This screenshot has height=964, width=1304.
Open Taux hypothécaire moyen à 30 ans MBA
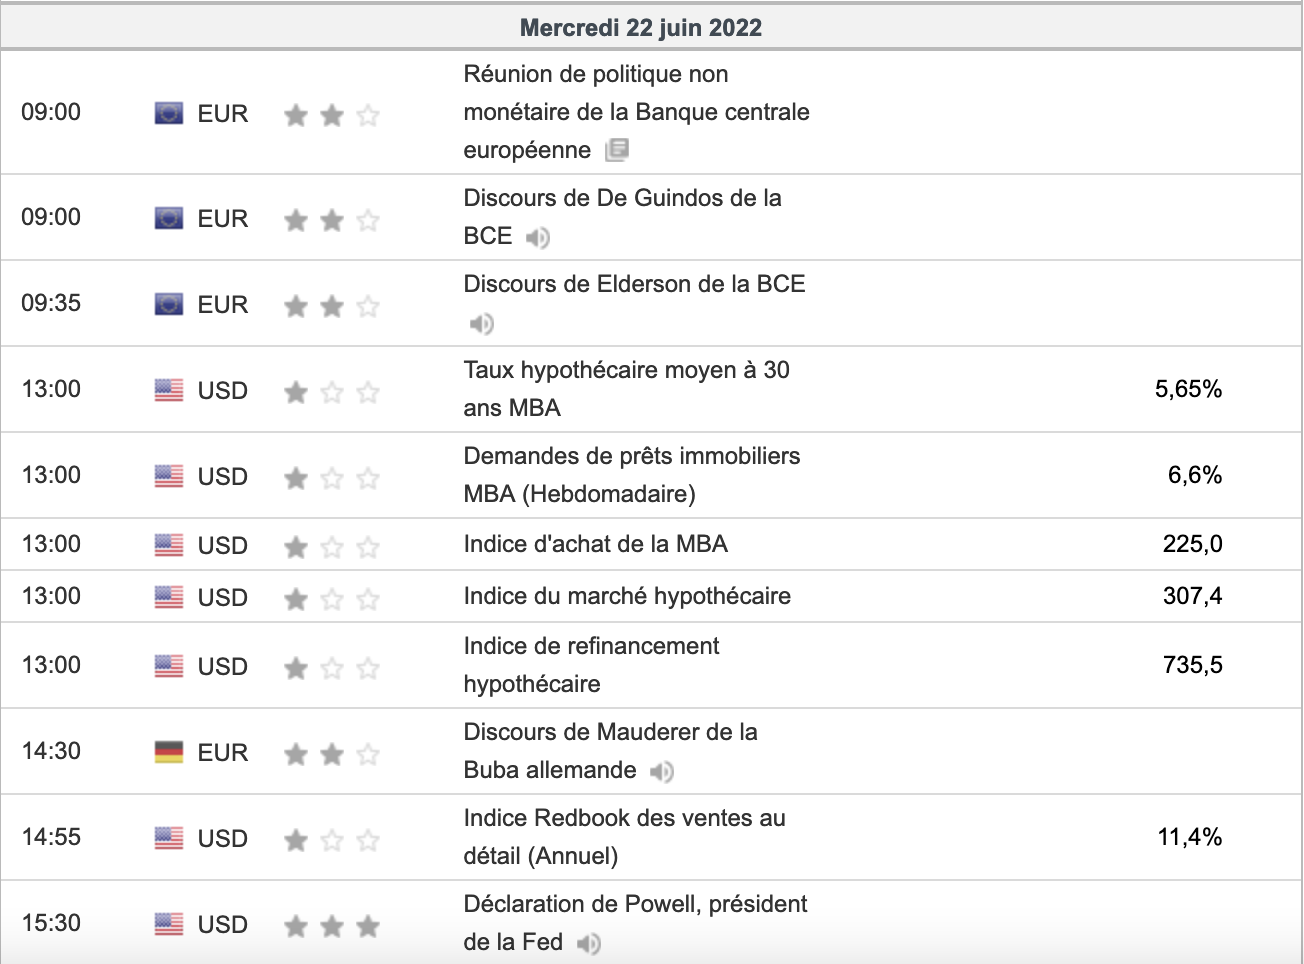tap(626, 389)
